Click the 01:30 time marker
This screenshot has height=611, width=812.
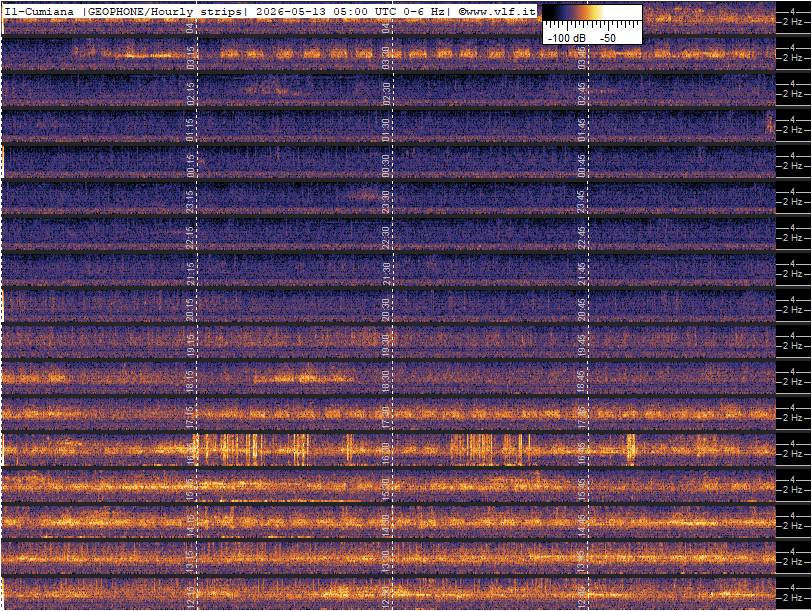coord(386,129)
